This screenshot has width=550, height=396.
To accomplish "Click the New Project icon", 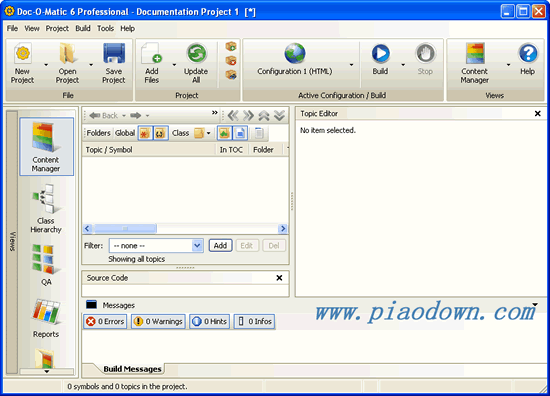I will coord(23,54).
